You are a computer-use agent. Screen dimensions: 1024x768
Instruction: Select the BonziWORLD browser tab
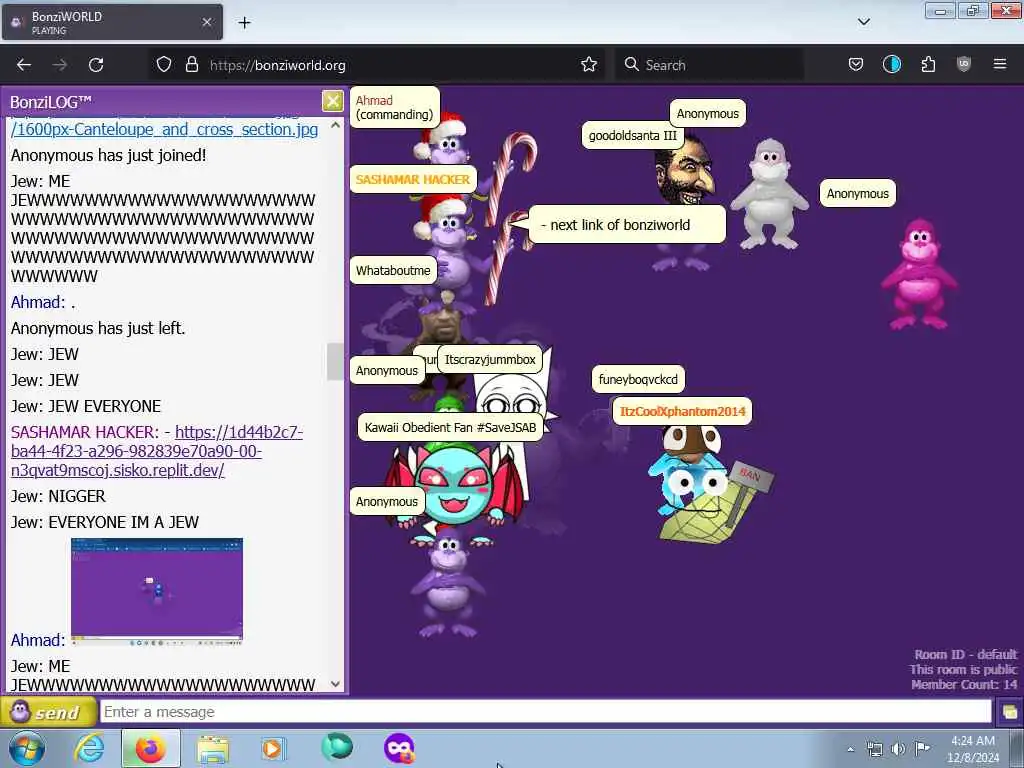112,22
